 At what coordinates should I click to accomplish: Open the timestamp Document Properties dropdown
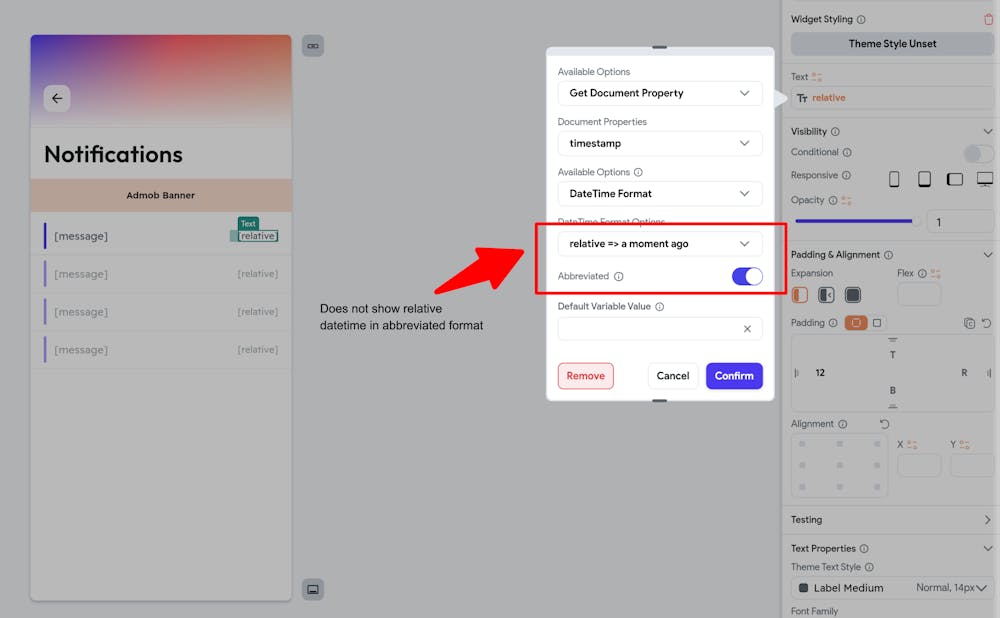[x=659, y=143]
